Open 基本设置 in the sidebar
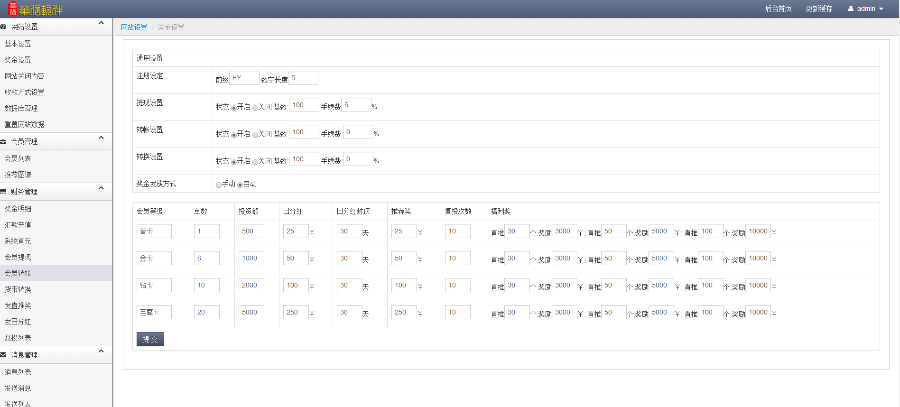 pyautogui.click(x=17, y=43)
